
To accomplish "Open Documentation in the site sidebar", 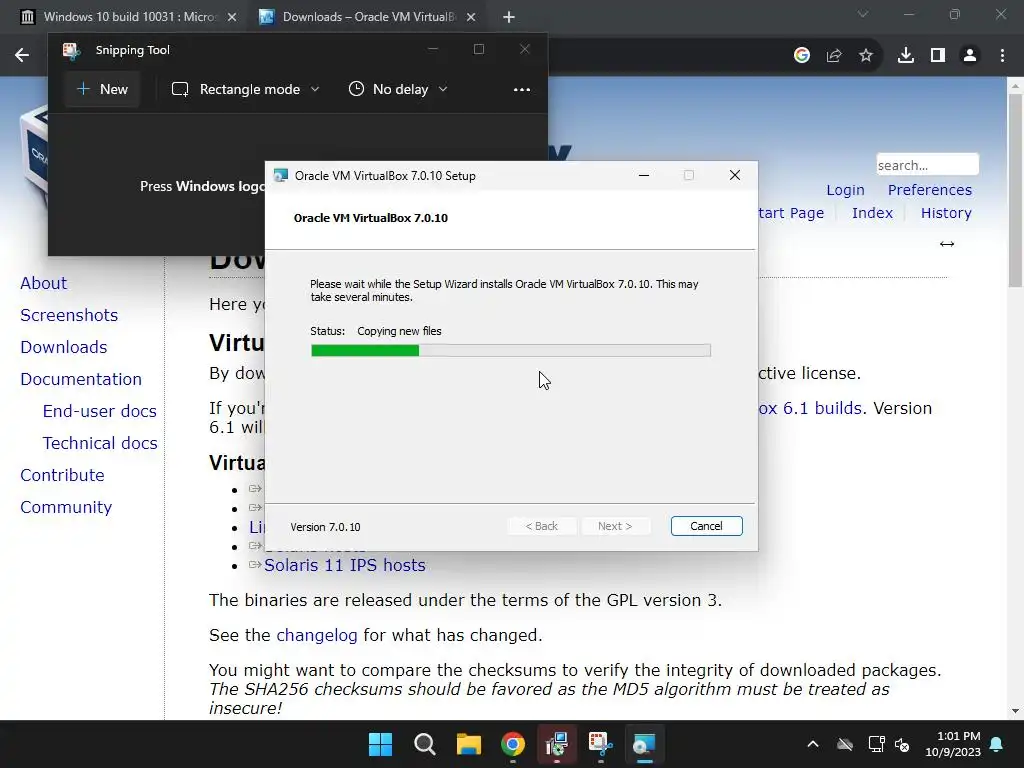I will (x=81, y=379).
